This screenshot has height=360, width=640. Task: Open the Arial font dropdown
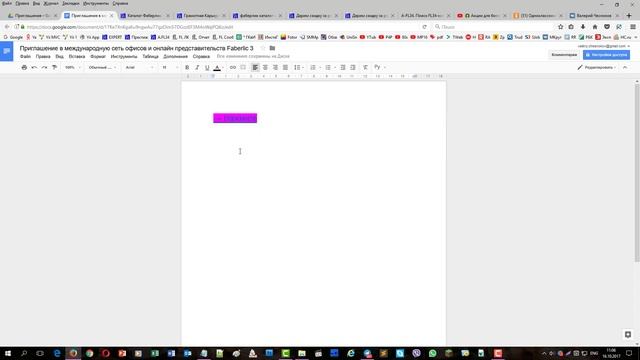pos(139,67)
